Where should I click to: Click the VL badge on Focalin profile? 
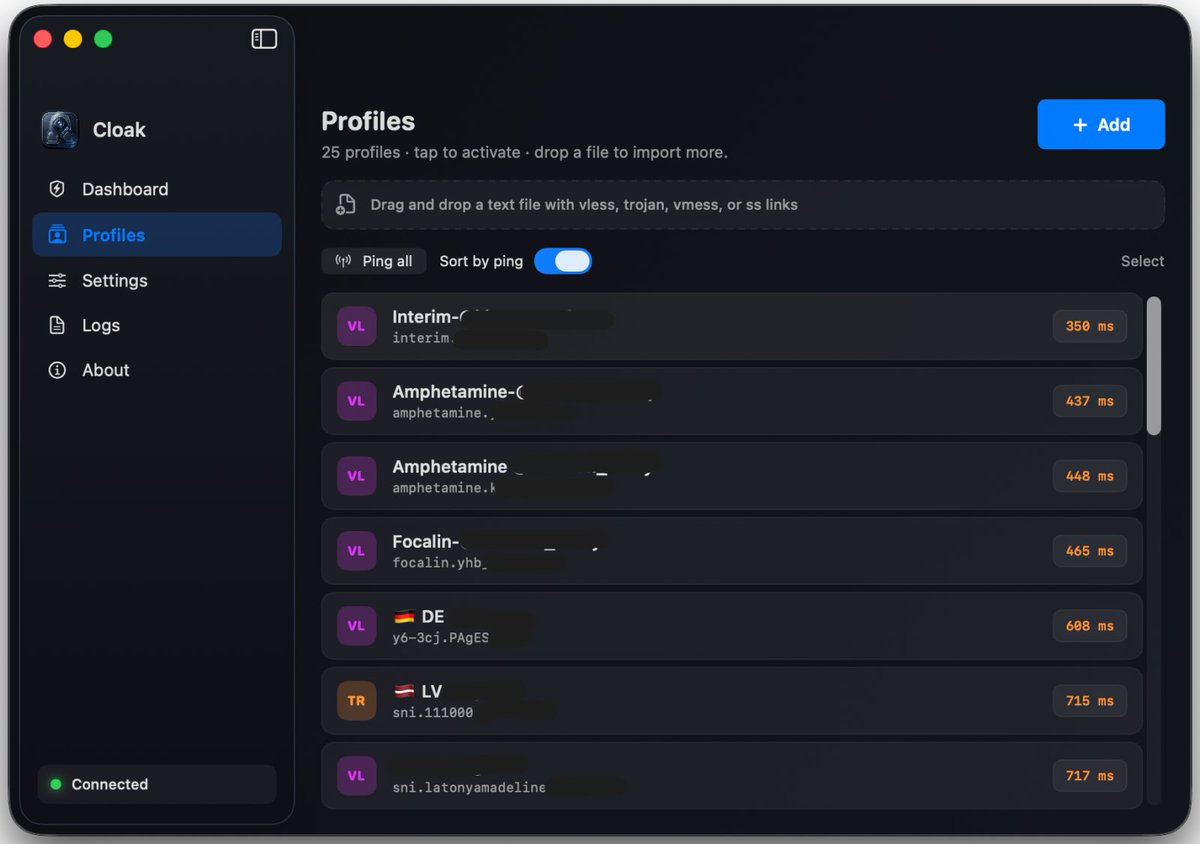(356, 551)
